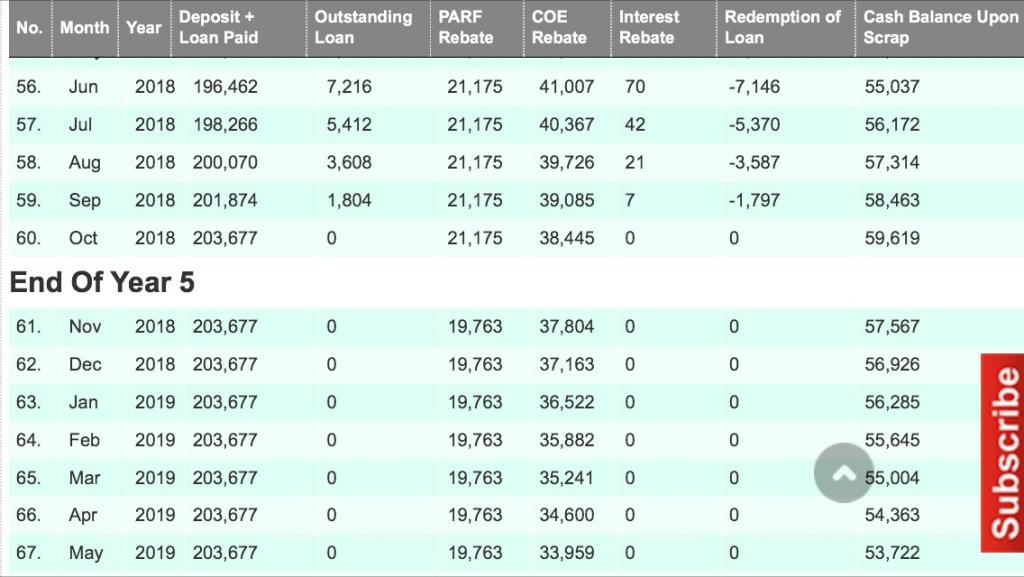Select the No. column header
Screen dimensions: 1024x577
[x=30, y=27]
